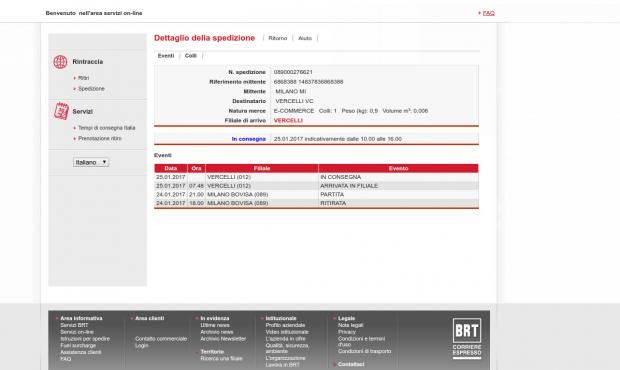
Task: Click the Servizi sidebar heading
Action: tap(82, 111)
